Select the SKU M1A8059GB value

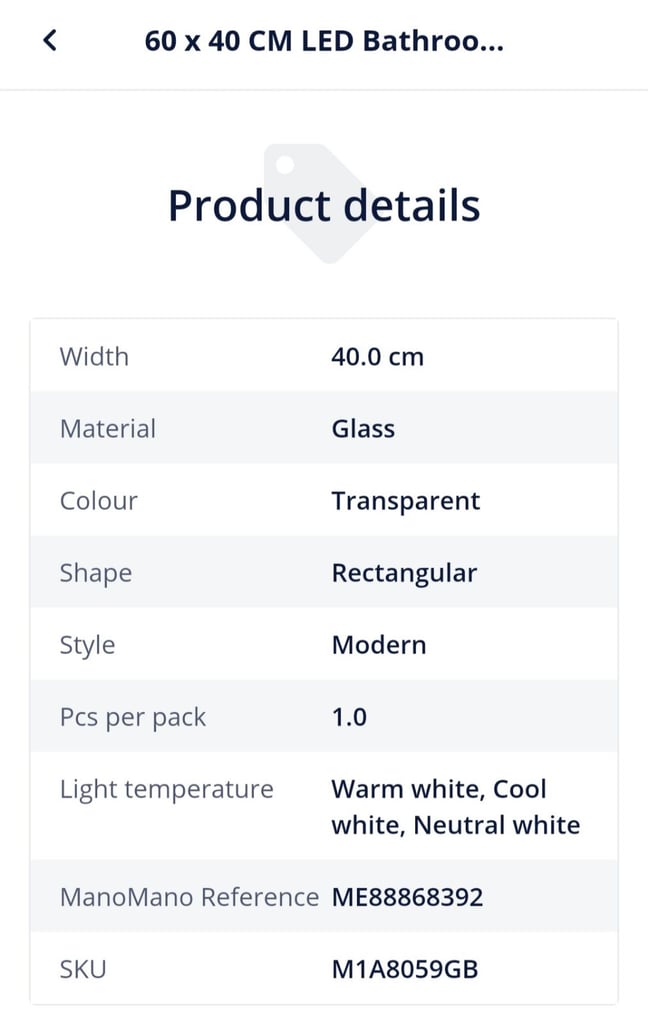coord(405,969)
